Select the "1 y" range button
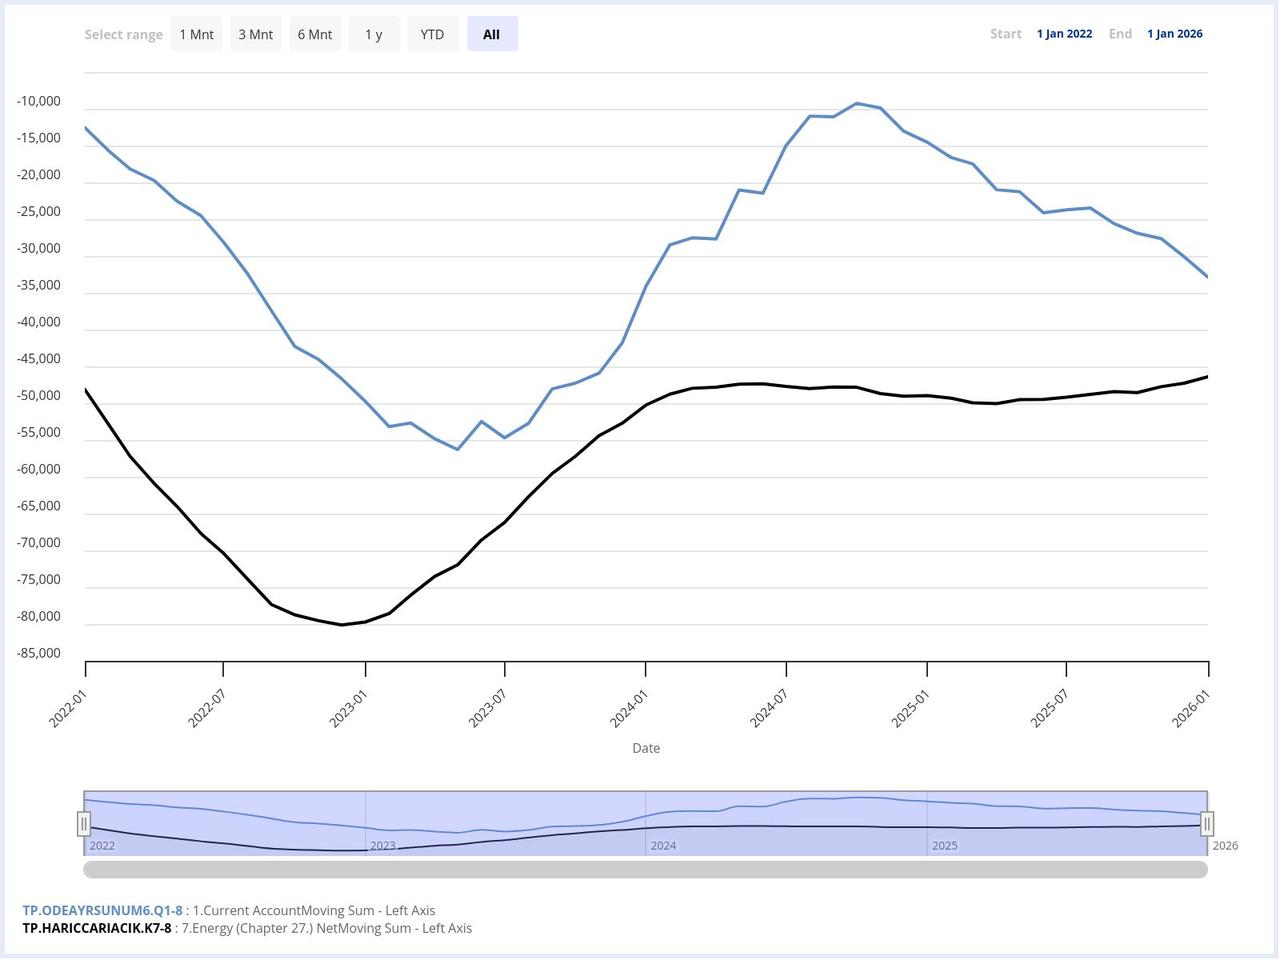Screen dimensions: 1280x960 click(373, 33)
